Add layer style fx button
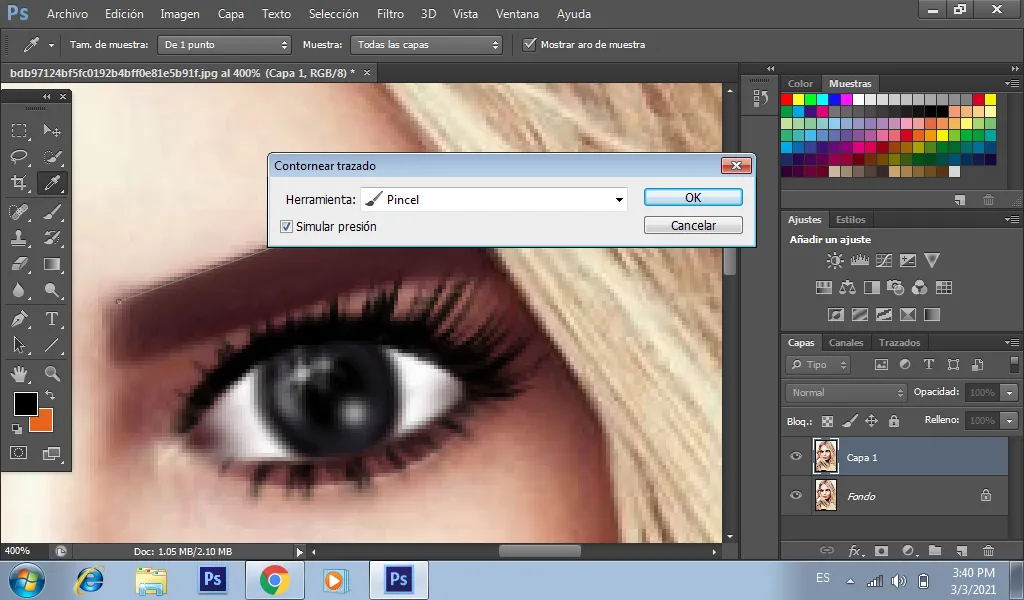This screenshot has height=600, width=1024. 855,550
